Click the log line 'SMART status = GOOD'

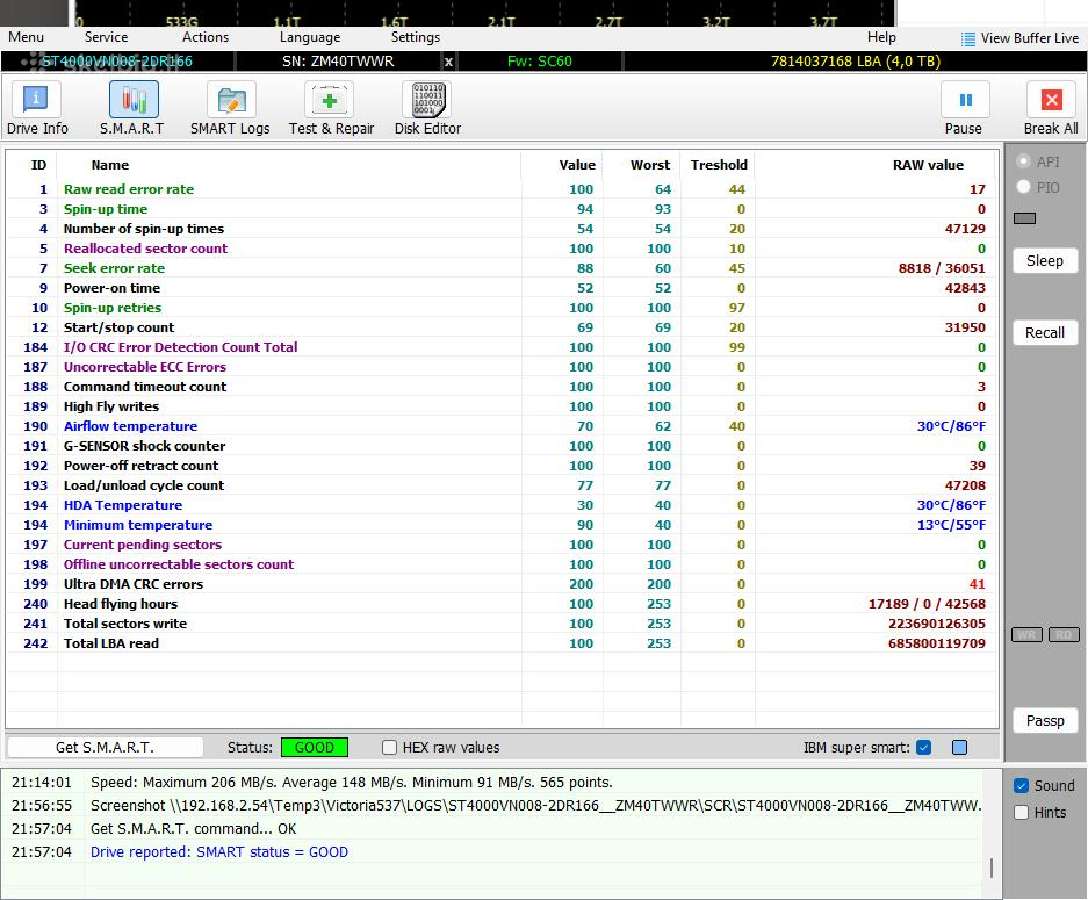pos(219,852)
